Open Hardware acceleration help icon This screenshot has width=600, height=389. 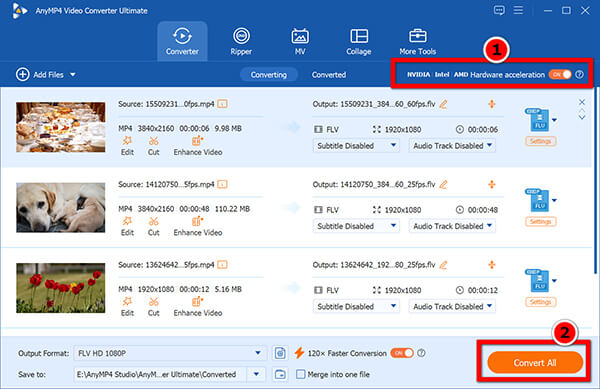click(580, 74)
